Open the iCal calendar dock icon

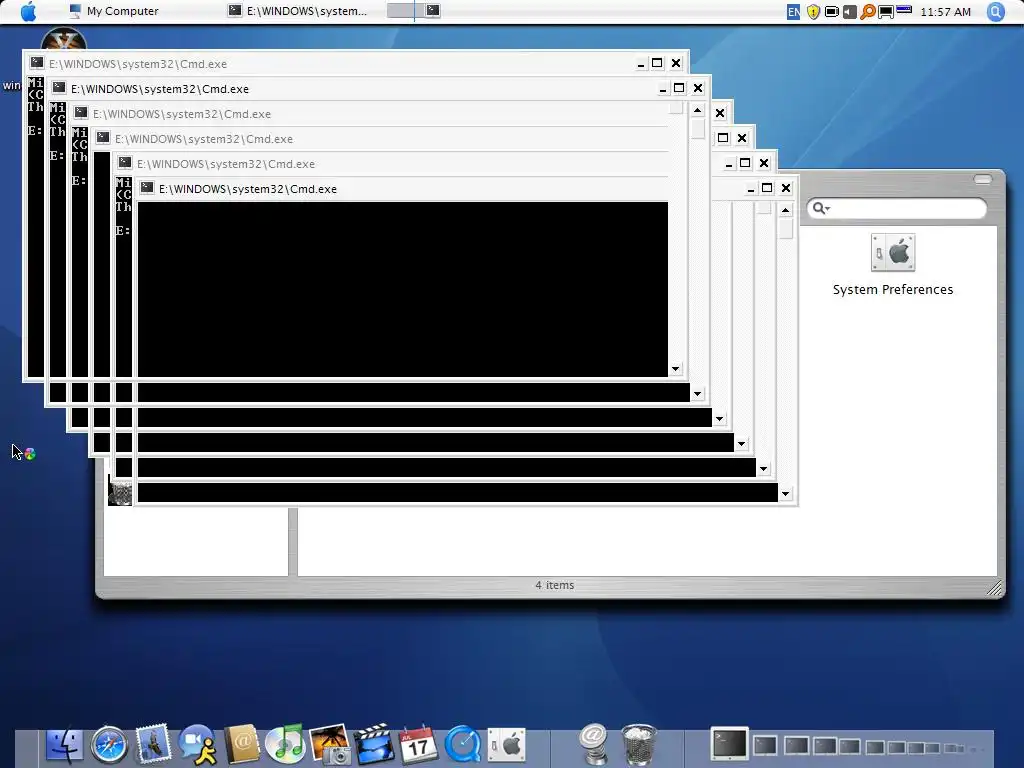[418, 744]
